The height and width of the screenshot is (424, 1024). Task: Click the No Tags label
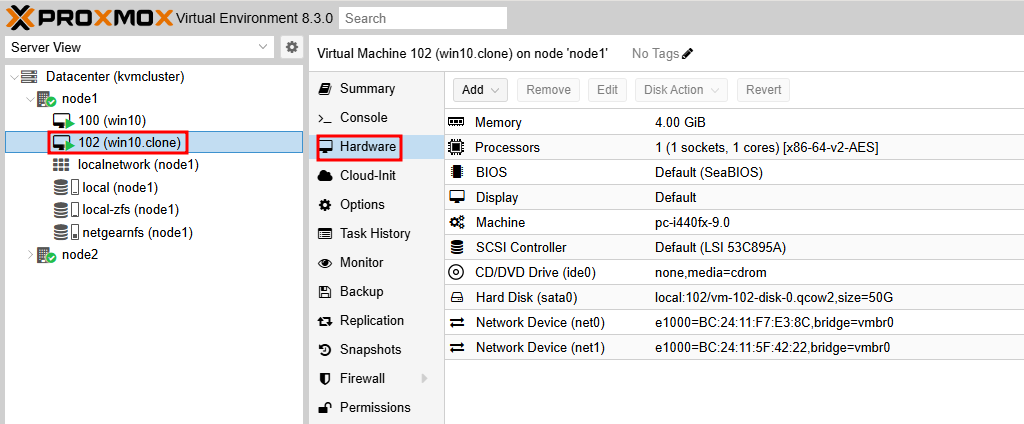point(656,54)
